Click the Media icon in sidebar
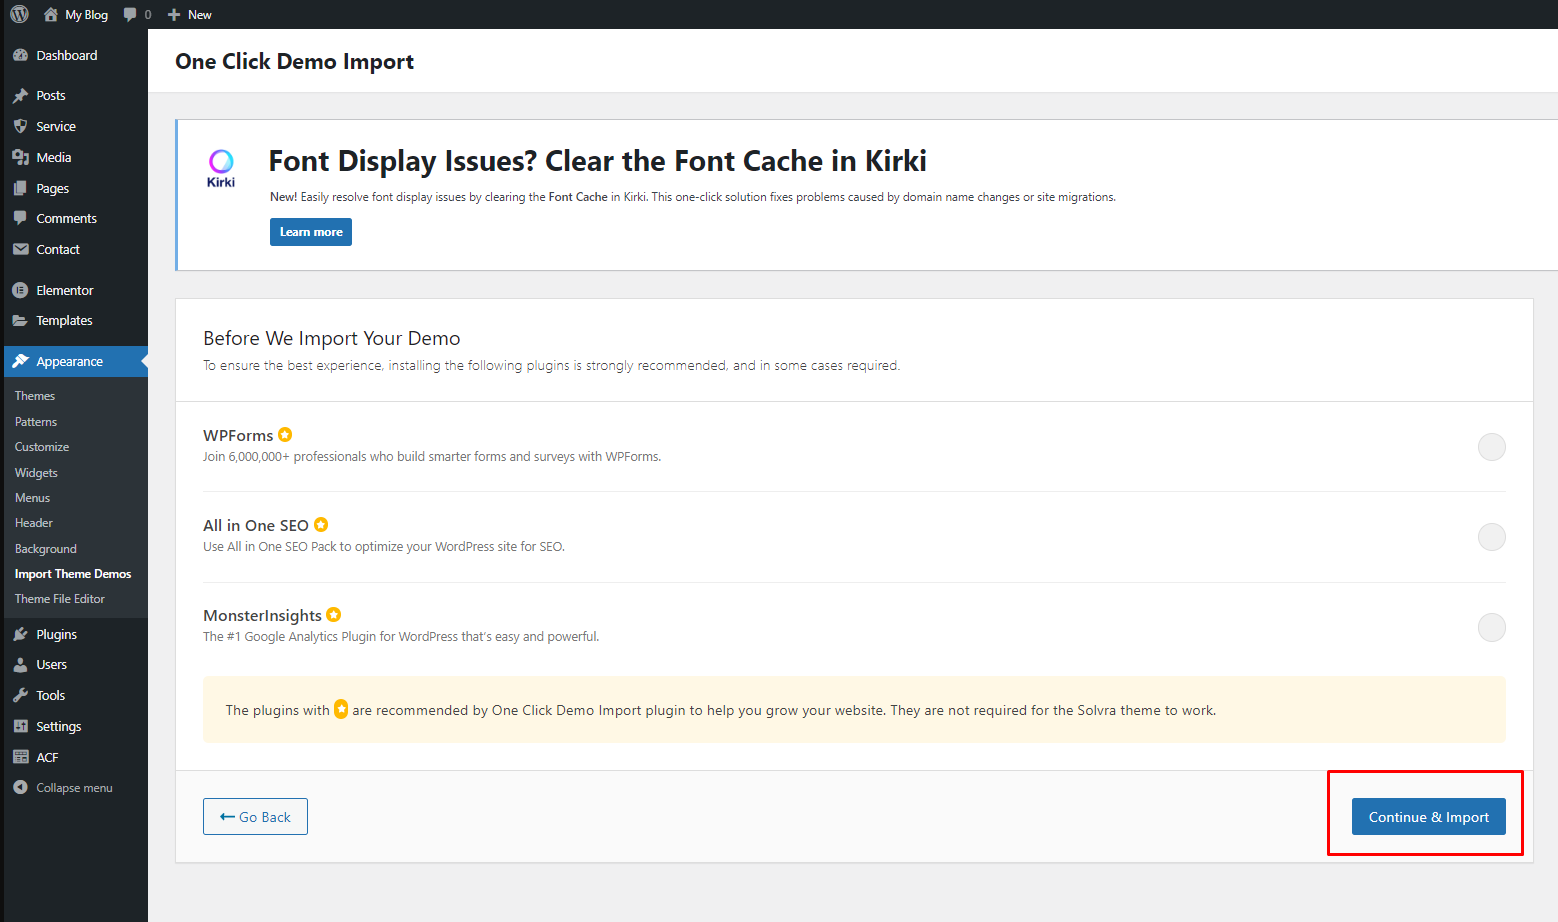 click(x=20, y=157)
